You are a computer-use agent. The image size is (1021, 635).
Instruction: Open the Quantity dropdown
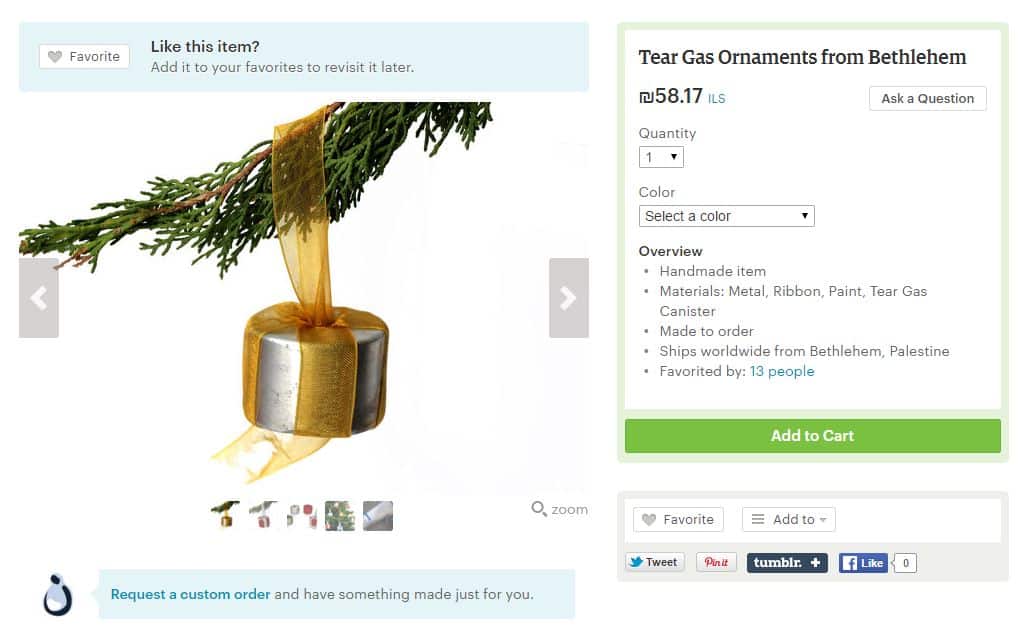[x=661, y=157]
